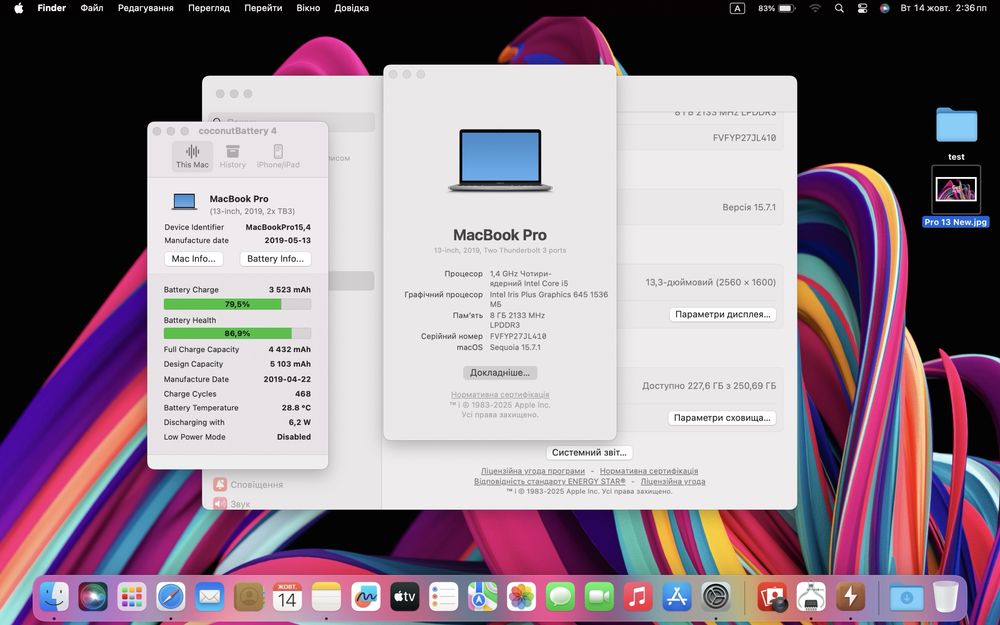Launch Siri from the Dock
This screenshot has width=1000, height=625.
pos(93,597)
